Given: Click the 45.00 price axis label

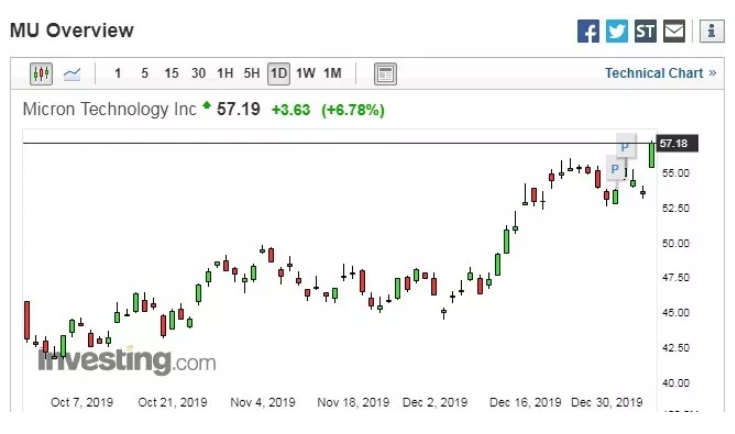Looking at the screenshot, I should 675,313.
